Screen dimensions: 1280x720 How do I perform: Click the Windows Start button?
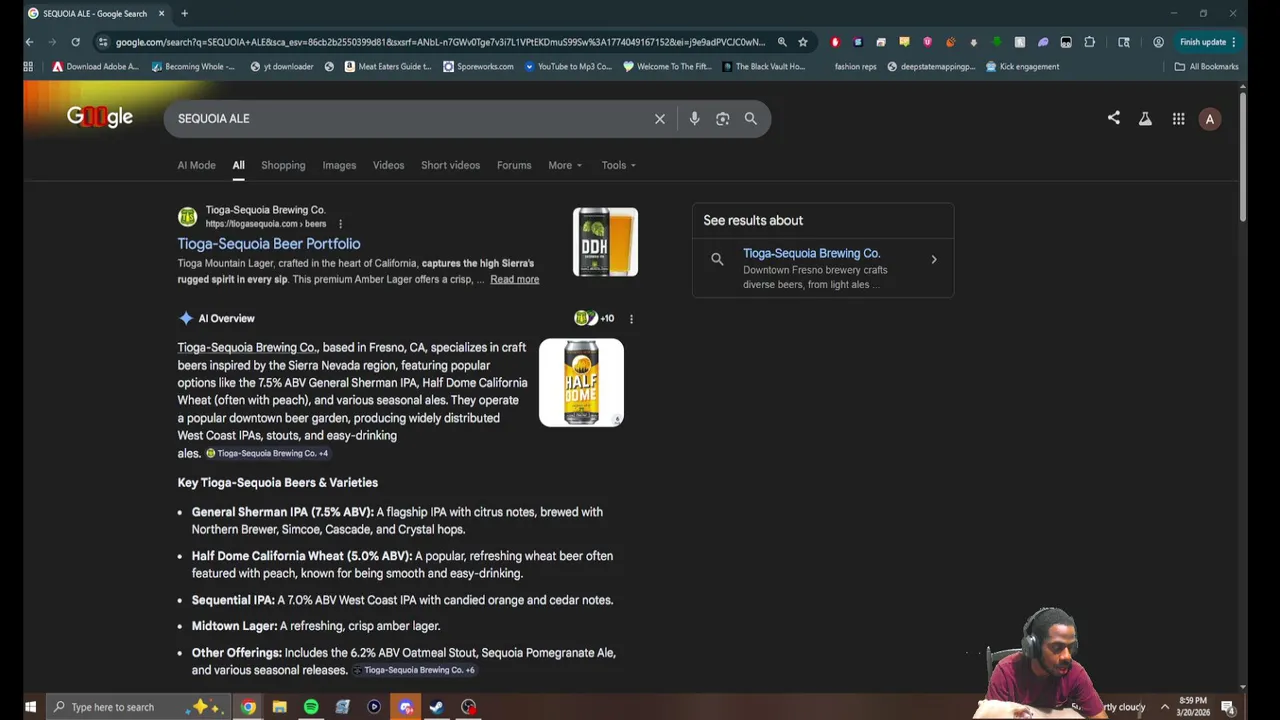(x=30, y=707)
